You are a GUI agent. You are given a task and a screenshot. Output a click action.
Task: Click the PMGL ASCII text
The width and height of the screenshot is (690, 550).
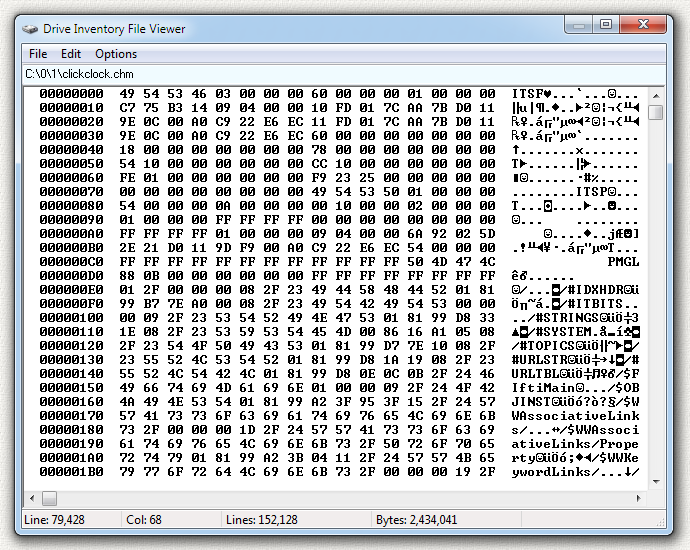(623, 262)
